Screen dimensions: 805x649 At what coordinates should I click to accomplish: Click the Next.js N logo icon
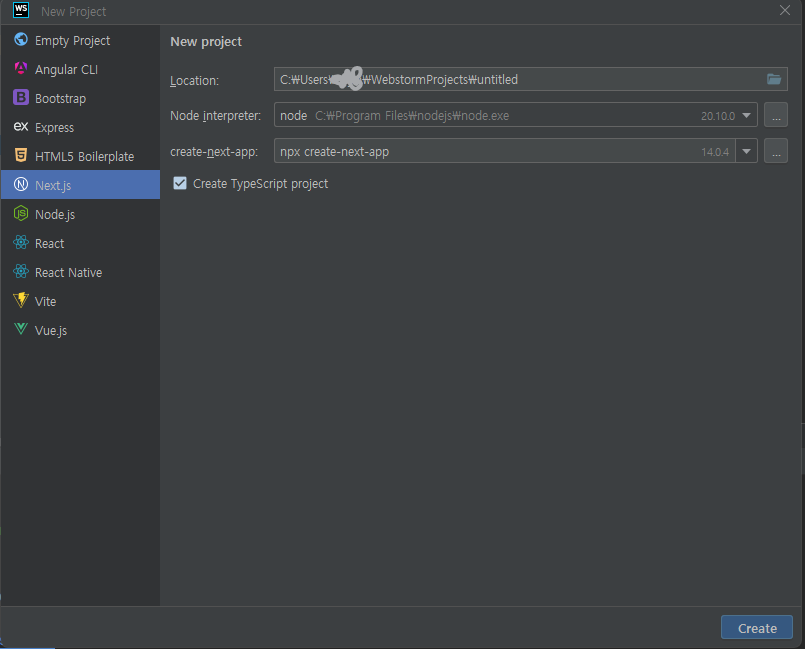[21, 184]
